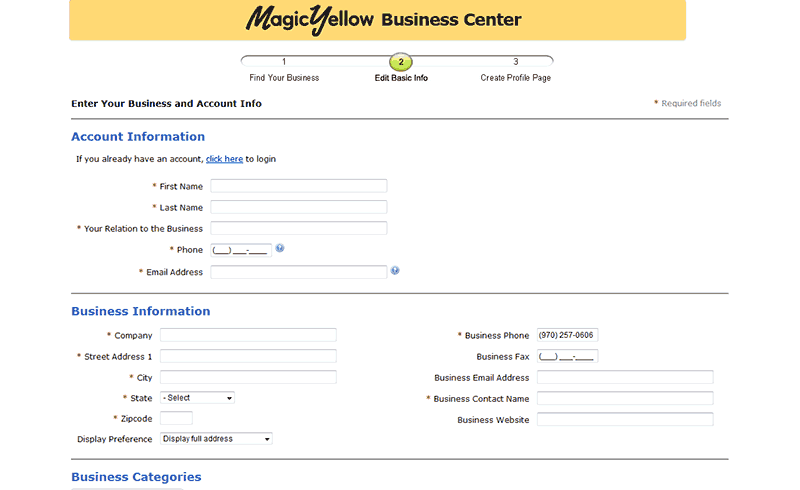The height and width of the screenshot is (490, 800).
Task: Click the MagicYellow Business Center logo
Action: (384, 20)
